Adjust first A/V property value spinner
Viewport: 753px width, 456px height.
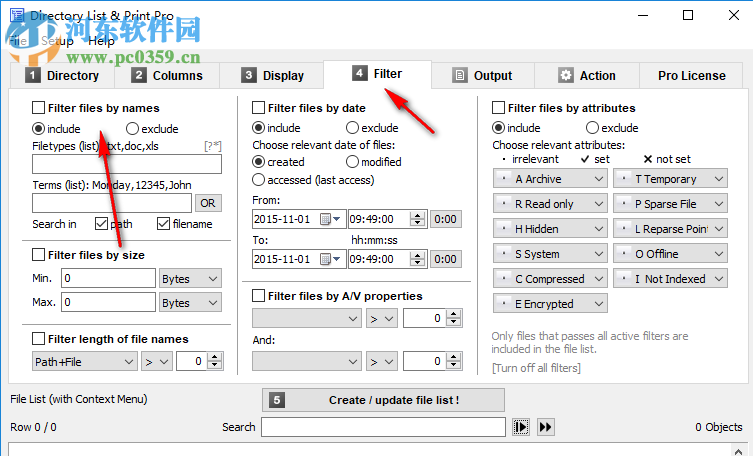tap(454, 318)
